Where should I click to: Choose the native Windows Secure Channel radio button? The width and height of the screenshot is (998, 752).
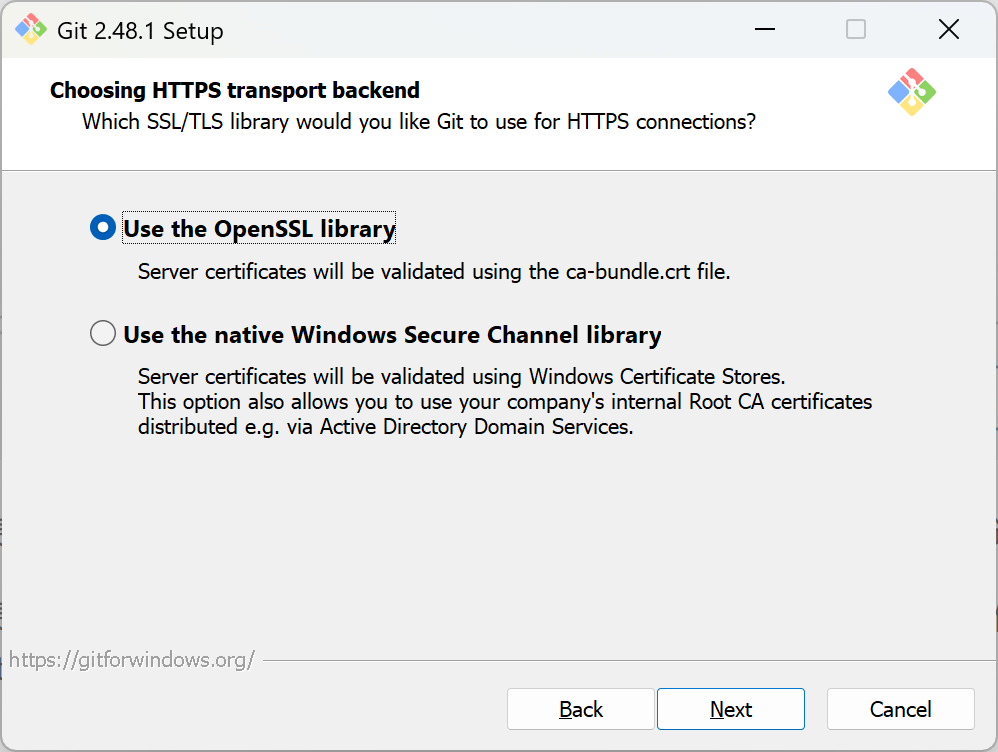pyautogui.click(x=103, y=334)
